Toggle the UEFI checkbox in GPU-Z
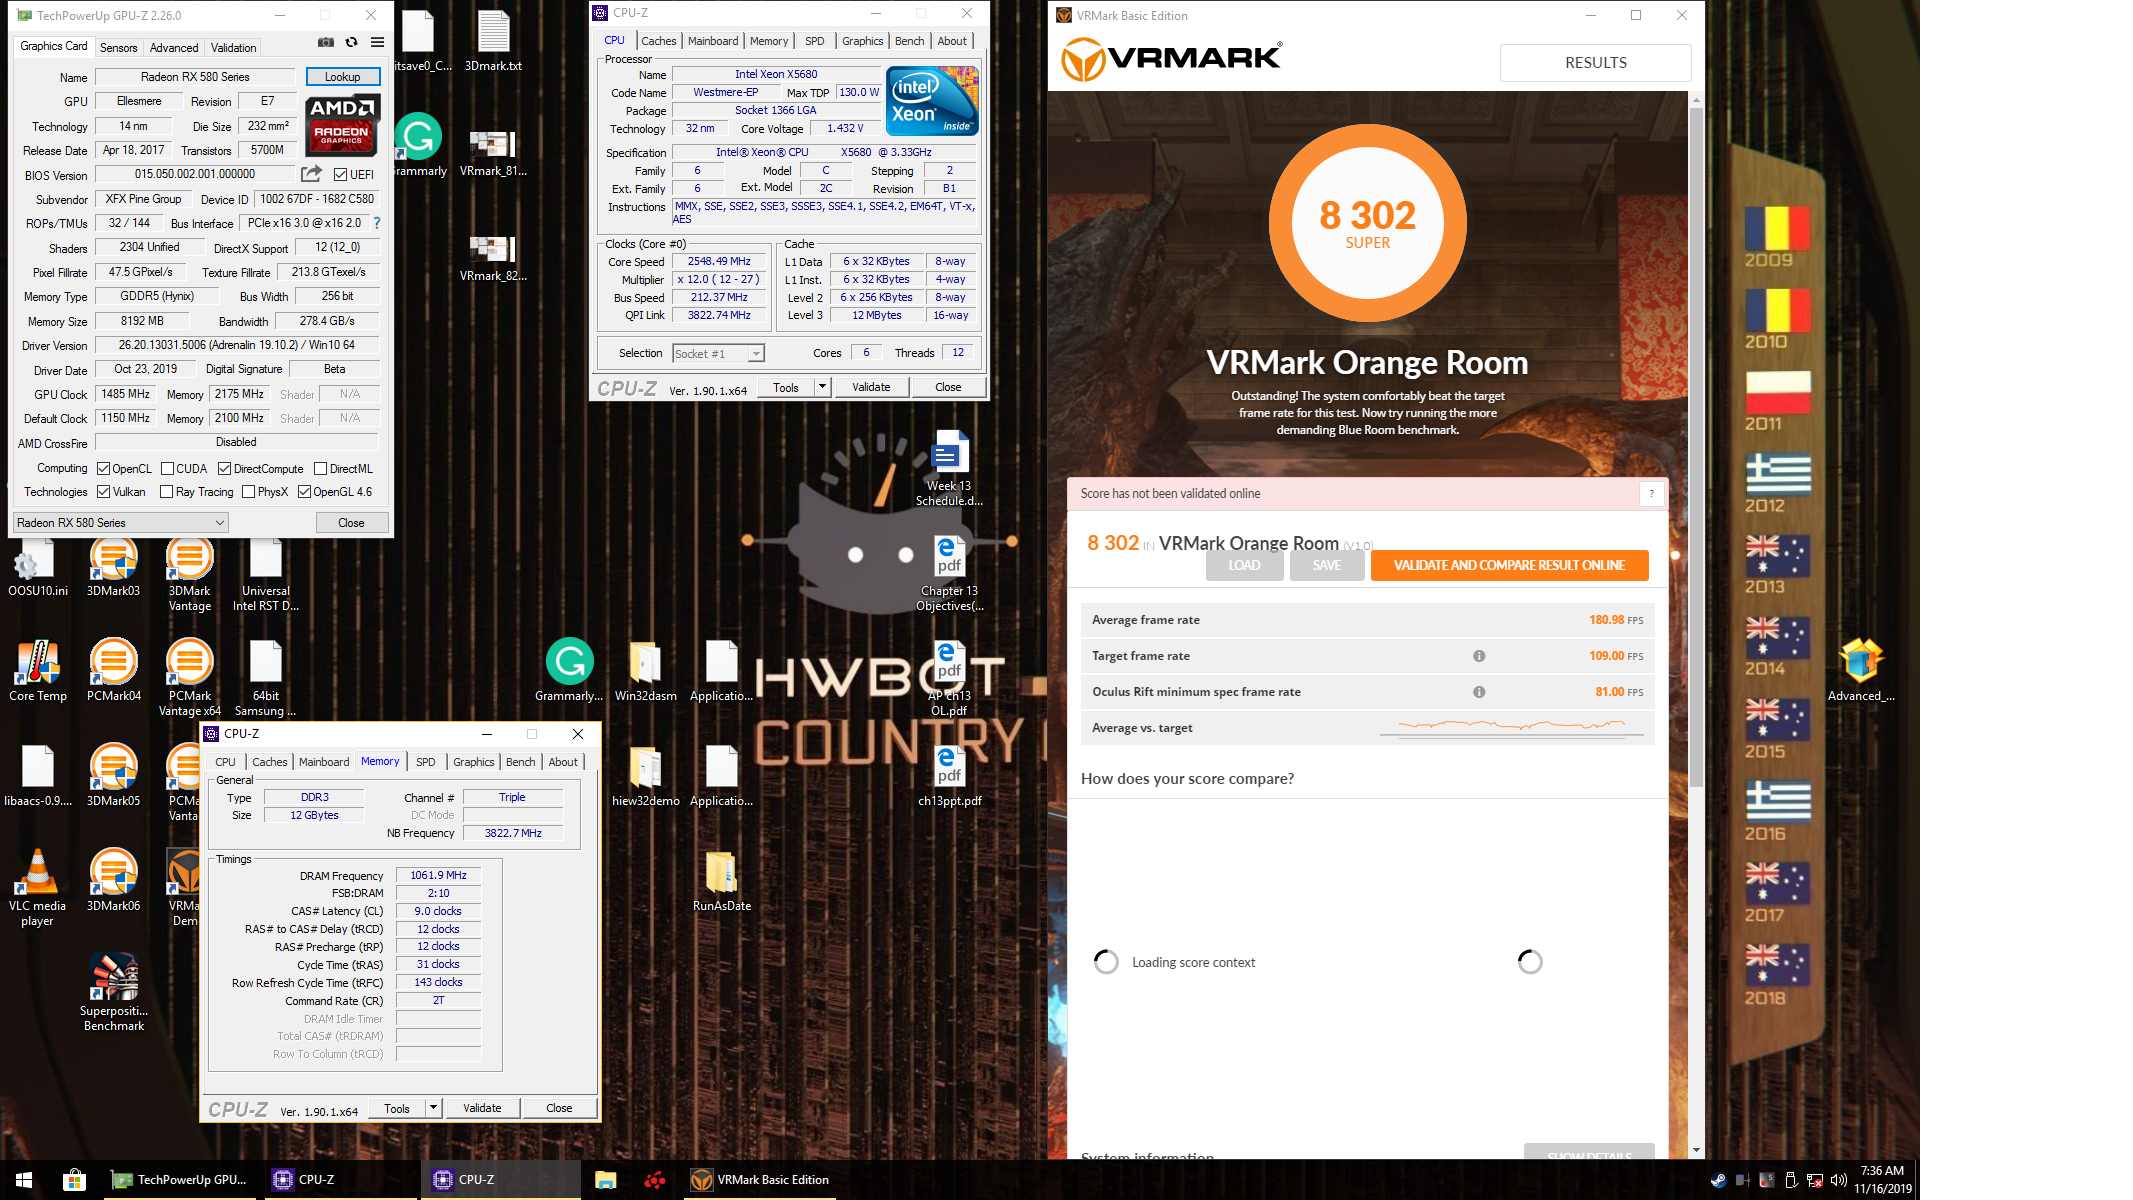 (x=340, y=174)
